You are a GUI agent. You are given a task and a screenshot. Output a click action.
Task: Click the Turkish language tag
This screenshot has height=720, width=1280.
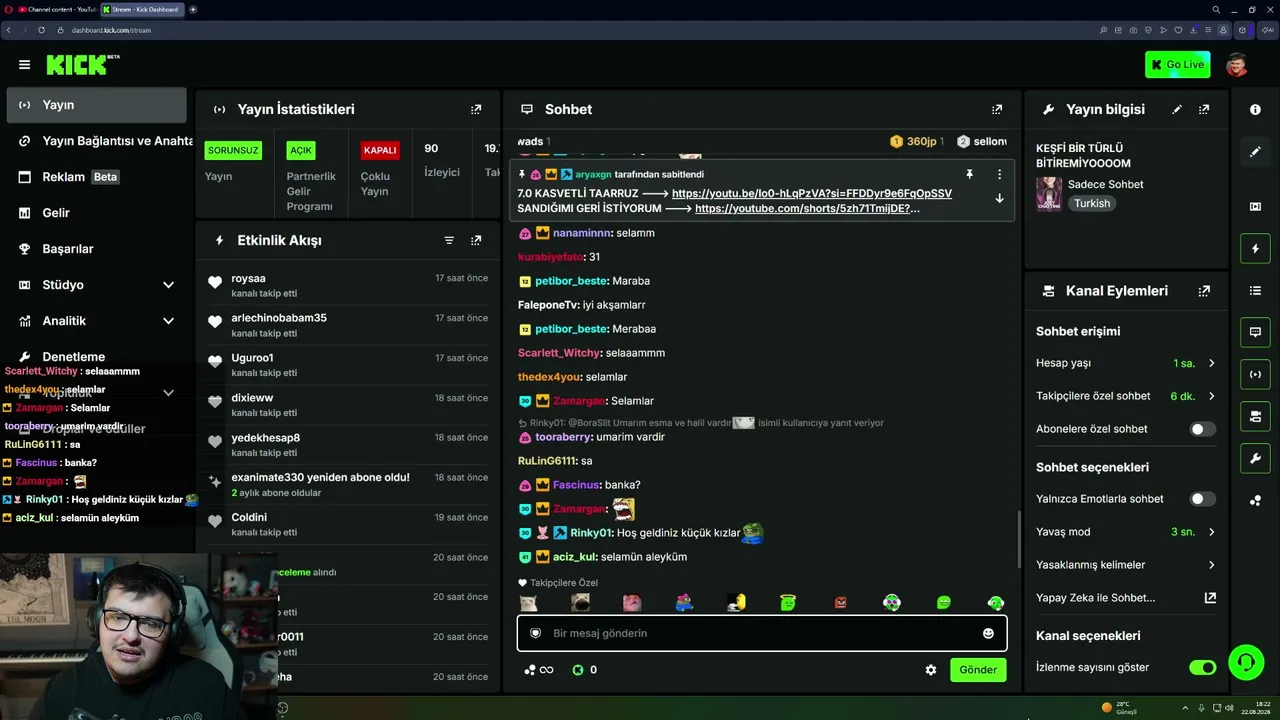[x=1092, y=203]
